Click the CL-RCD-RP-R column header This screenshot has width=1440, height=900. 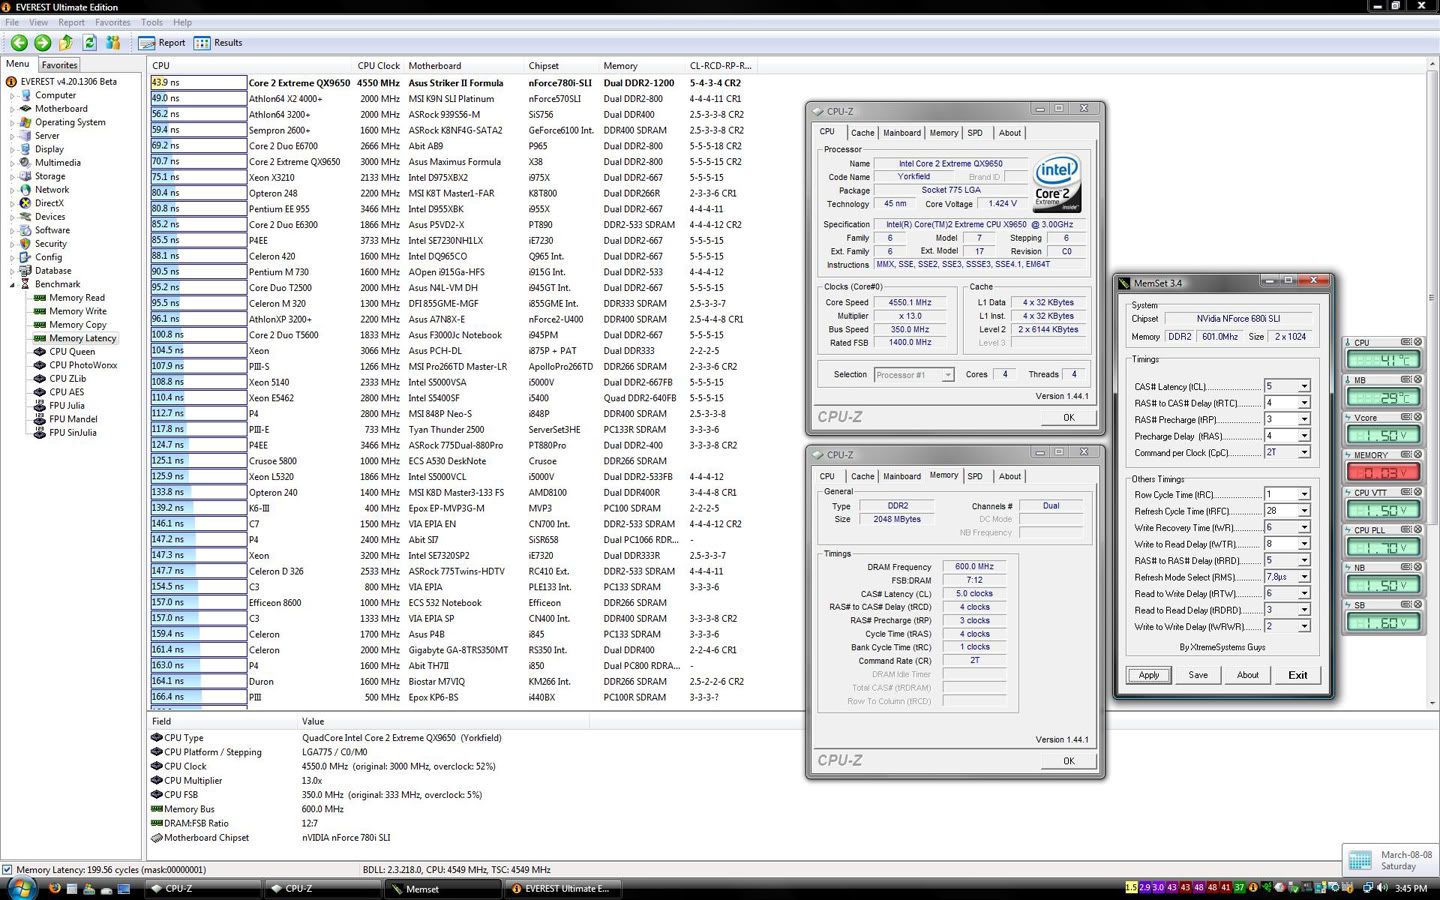pyautogui.click(x=720, y=66)
